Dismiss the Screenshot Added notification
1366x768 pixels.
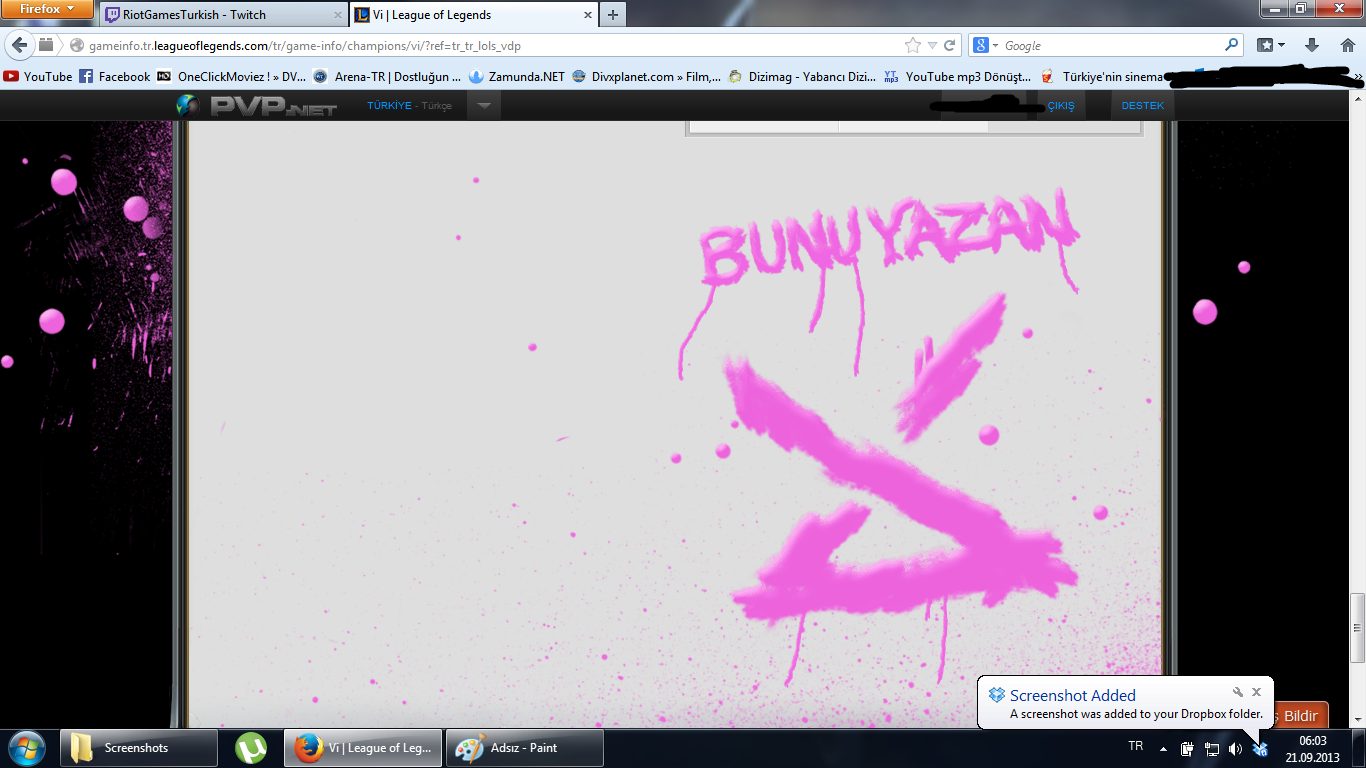[x=1257, y=691]
